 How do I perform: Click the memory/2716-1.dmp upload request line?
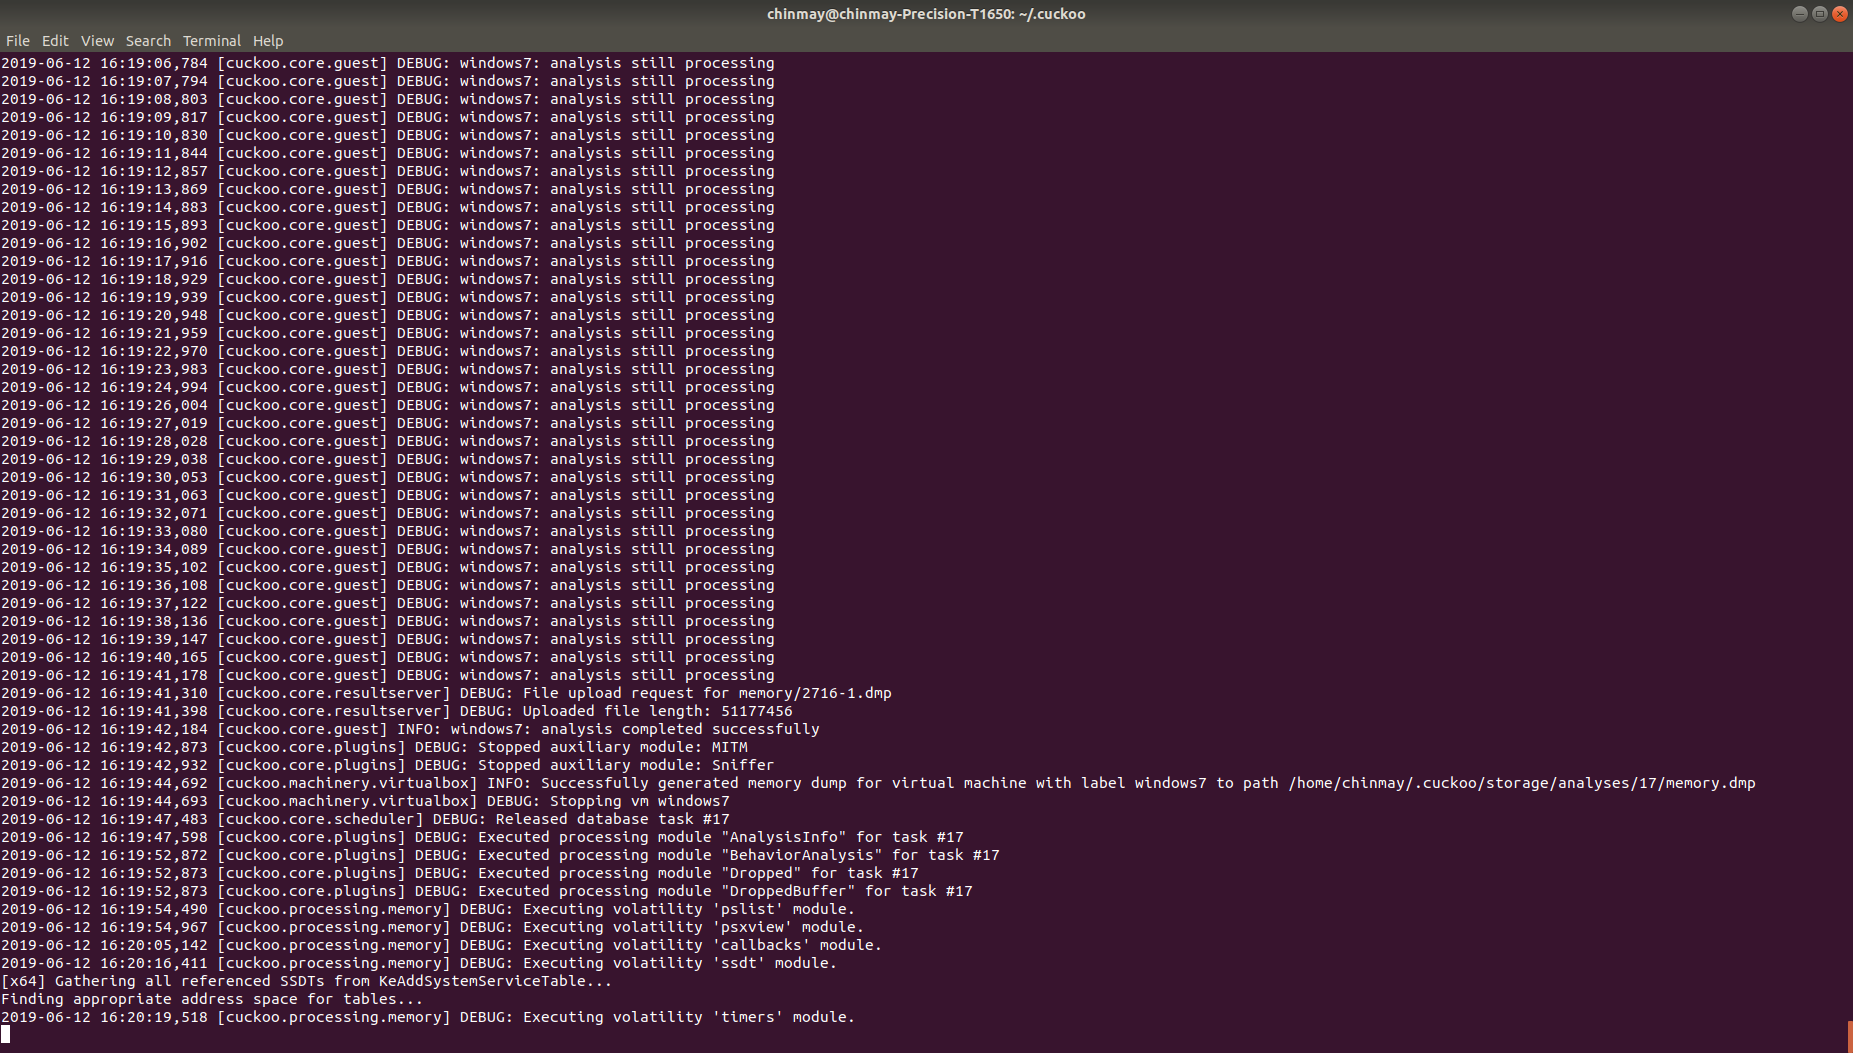pos(445,693)
